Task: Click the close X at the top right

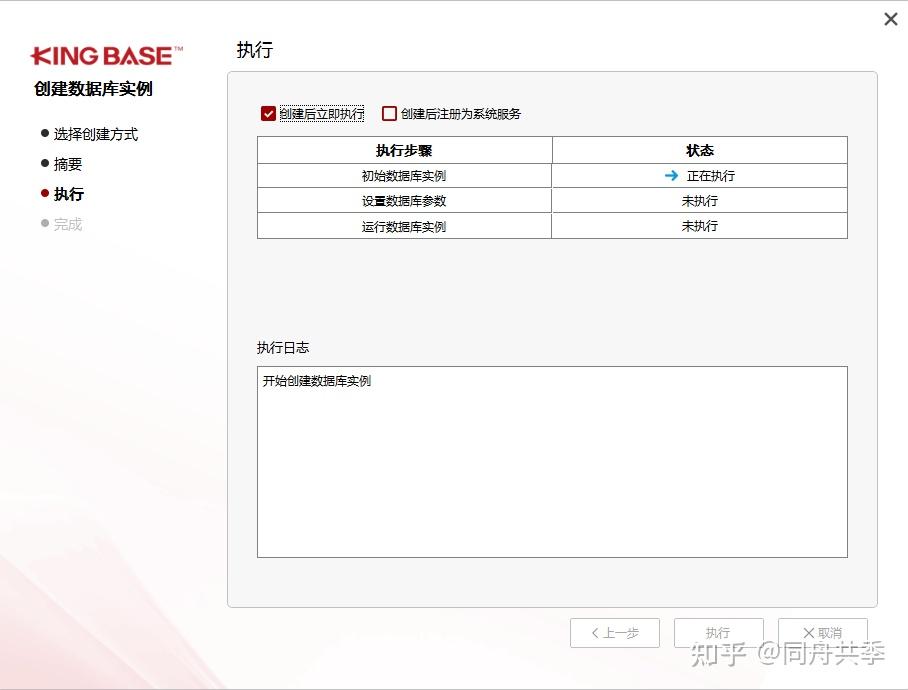Action: (x=889, y=18)
